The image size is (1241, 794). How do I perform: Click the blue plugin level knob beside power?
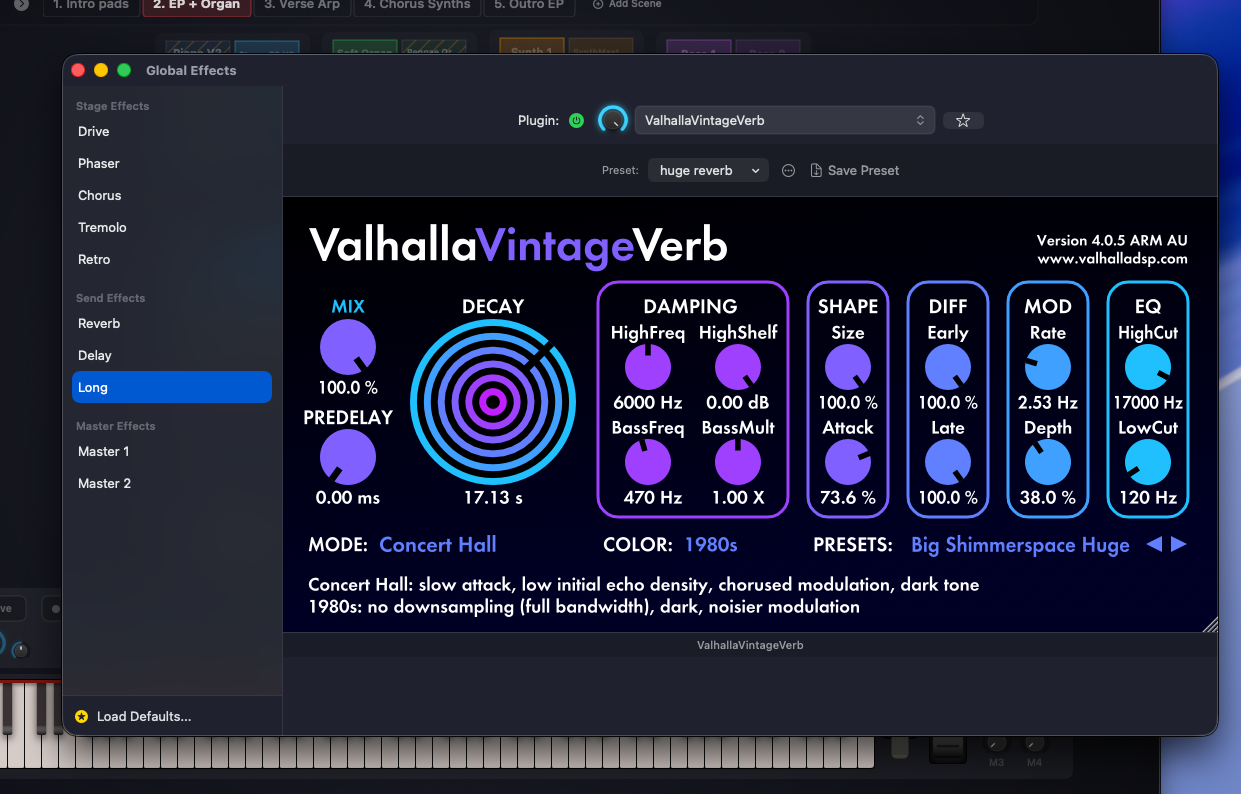click(612, 120)
